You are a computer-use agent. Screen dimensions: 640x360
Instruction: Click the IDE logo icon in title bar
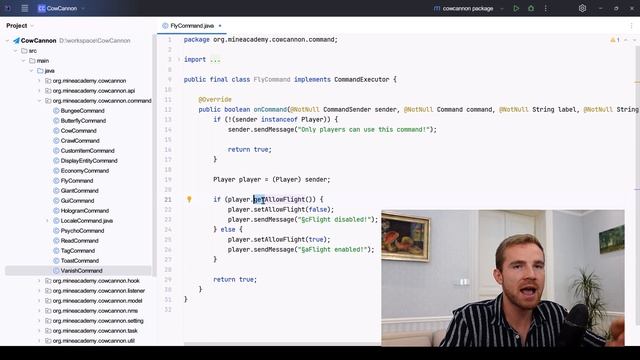click(8, 8)
